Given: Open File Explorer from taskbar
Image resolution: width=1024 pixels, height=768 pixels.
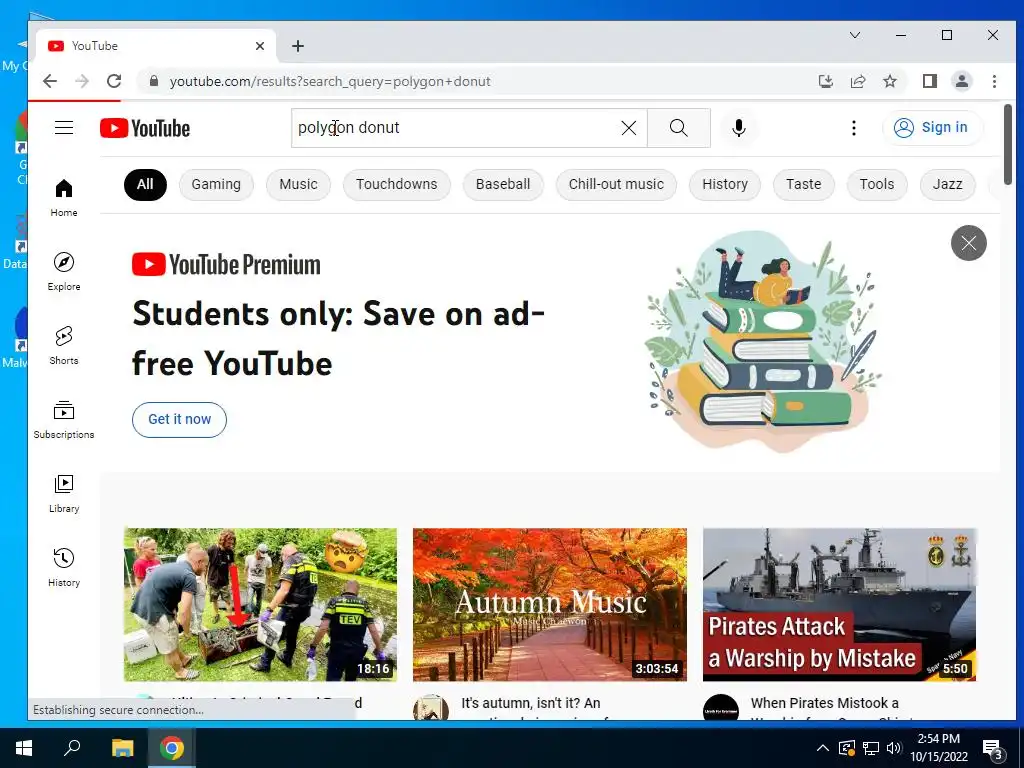Looking at the screenshot, I should (x=122, y=748).
